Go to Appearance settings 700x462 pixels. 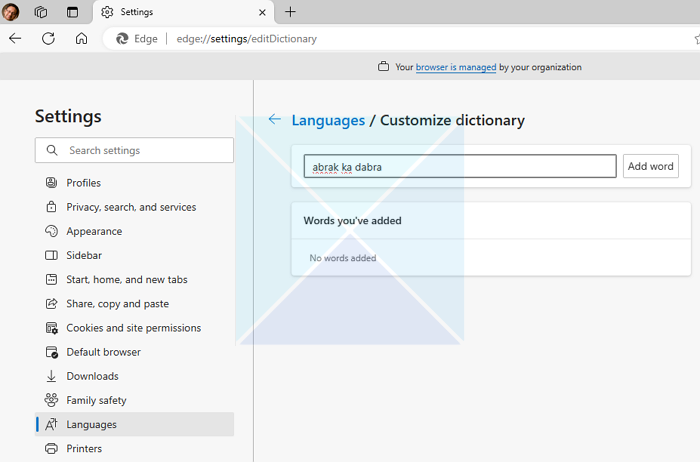94,231
